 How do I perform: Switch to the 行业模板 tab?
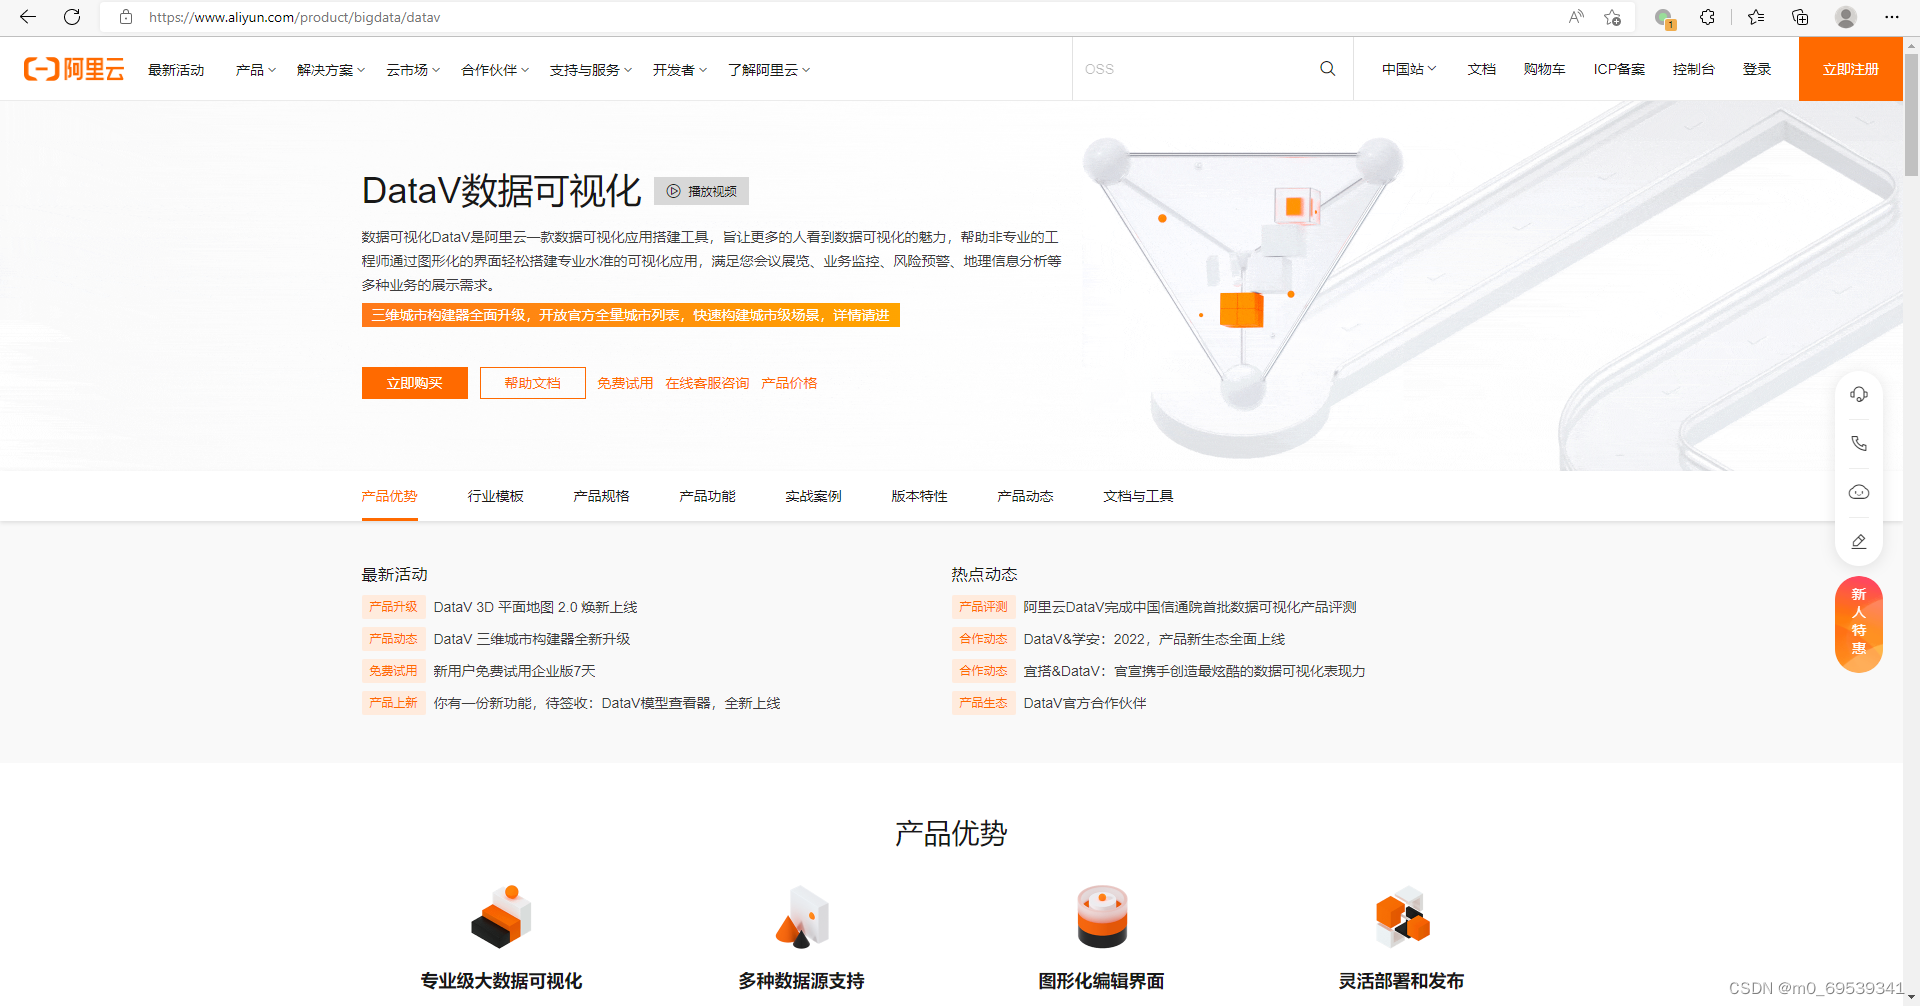tap(495, 496)
